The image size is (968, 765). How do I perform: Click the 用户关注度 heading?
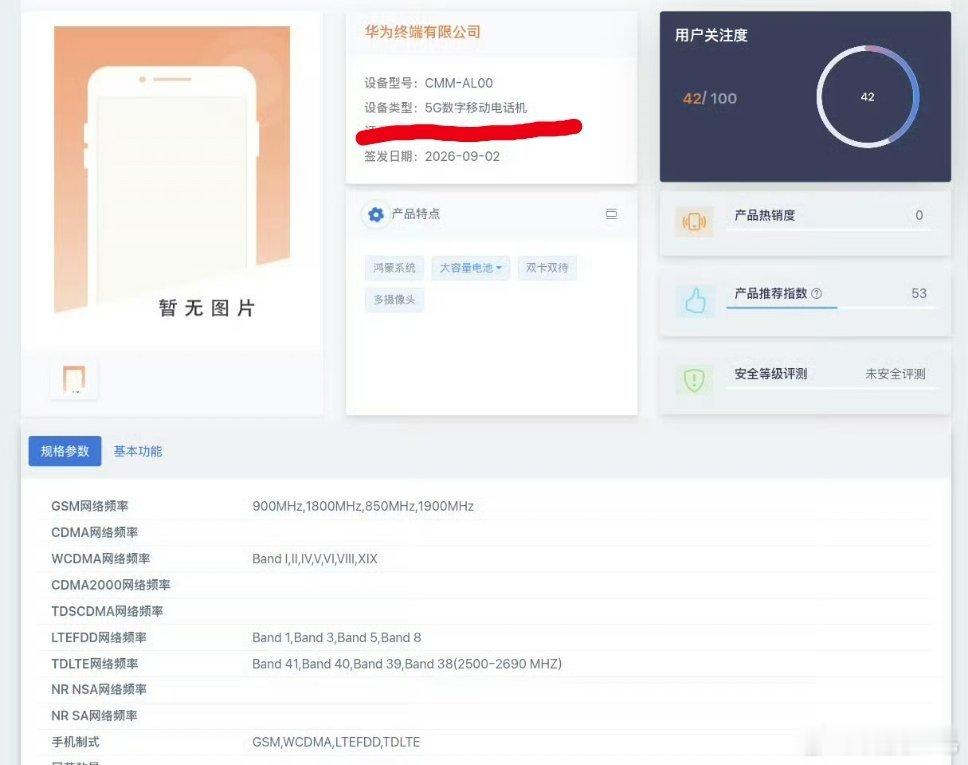711,35
